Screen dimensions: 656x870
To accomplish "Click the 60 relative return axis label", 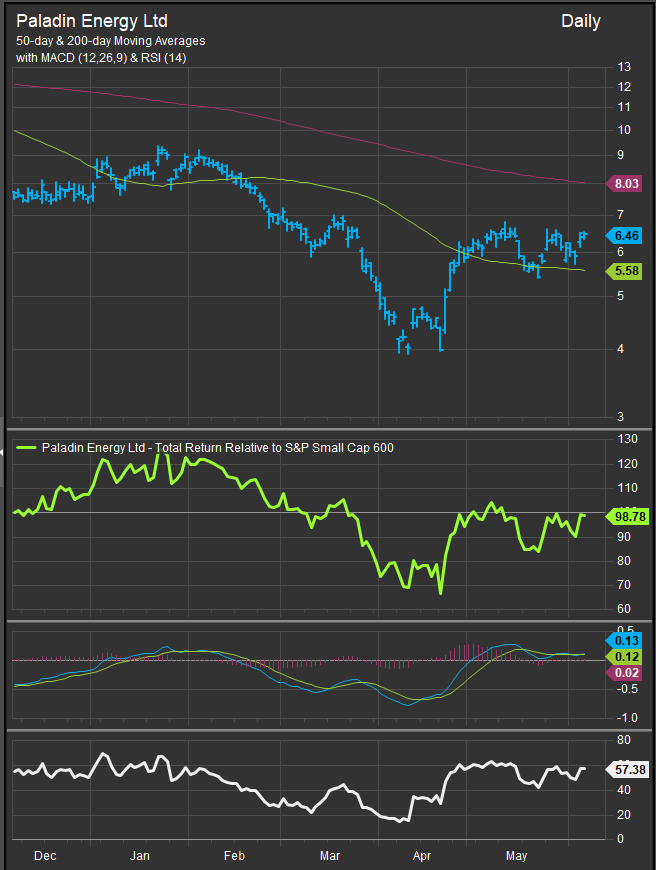I will [624, 609].
